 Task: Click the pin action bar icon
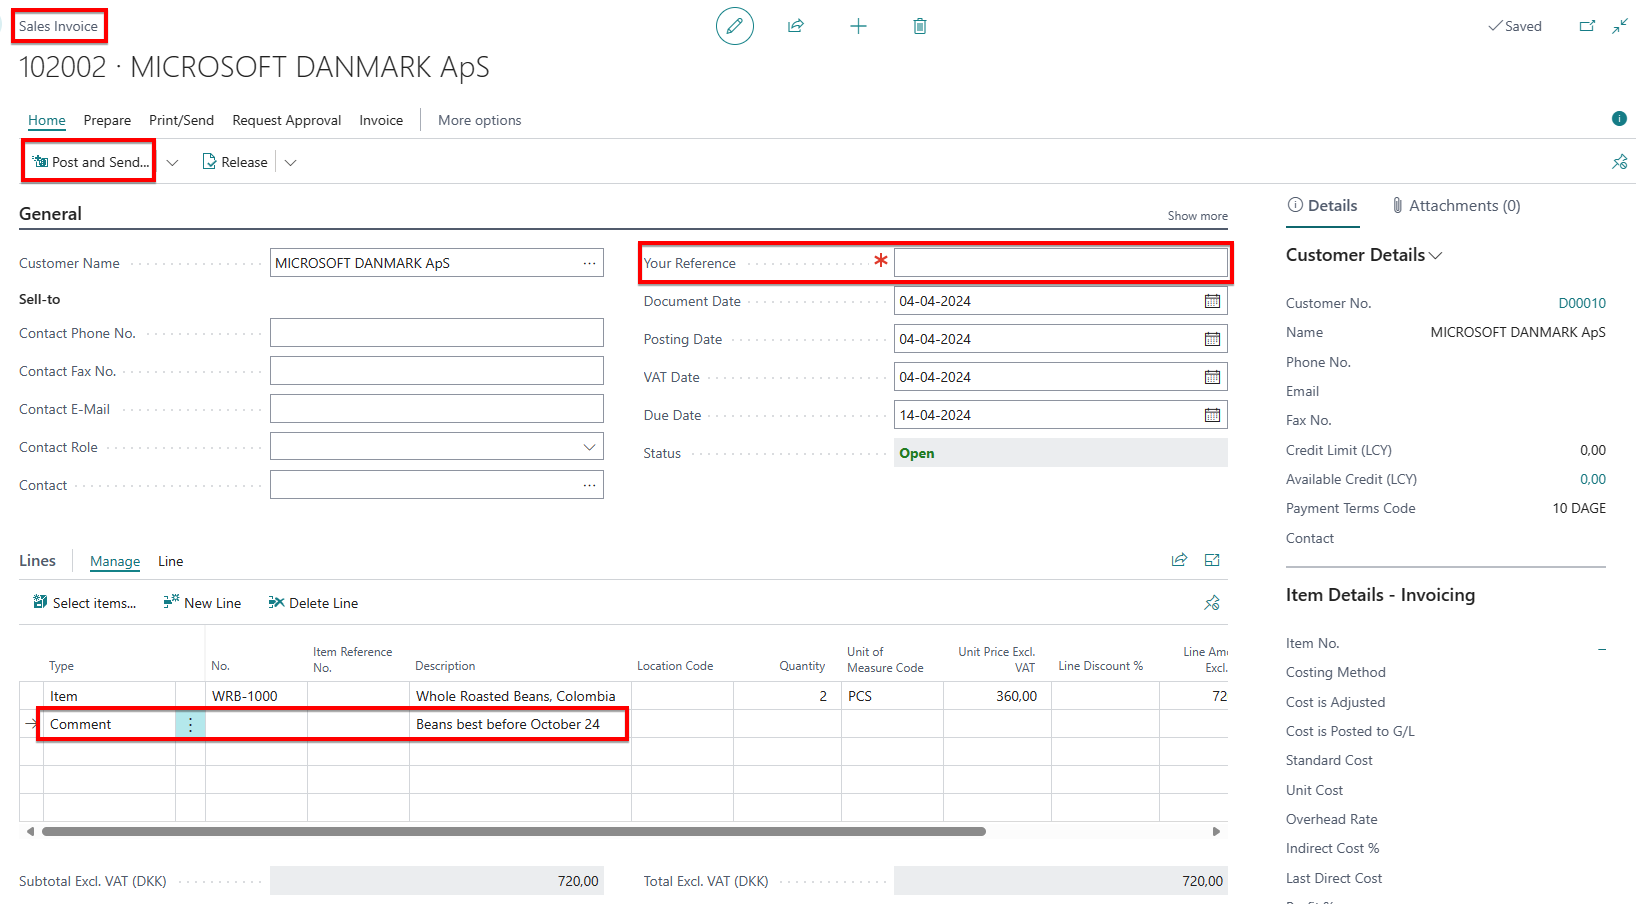(x=1619, y=162)
